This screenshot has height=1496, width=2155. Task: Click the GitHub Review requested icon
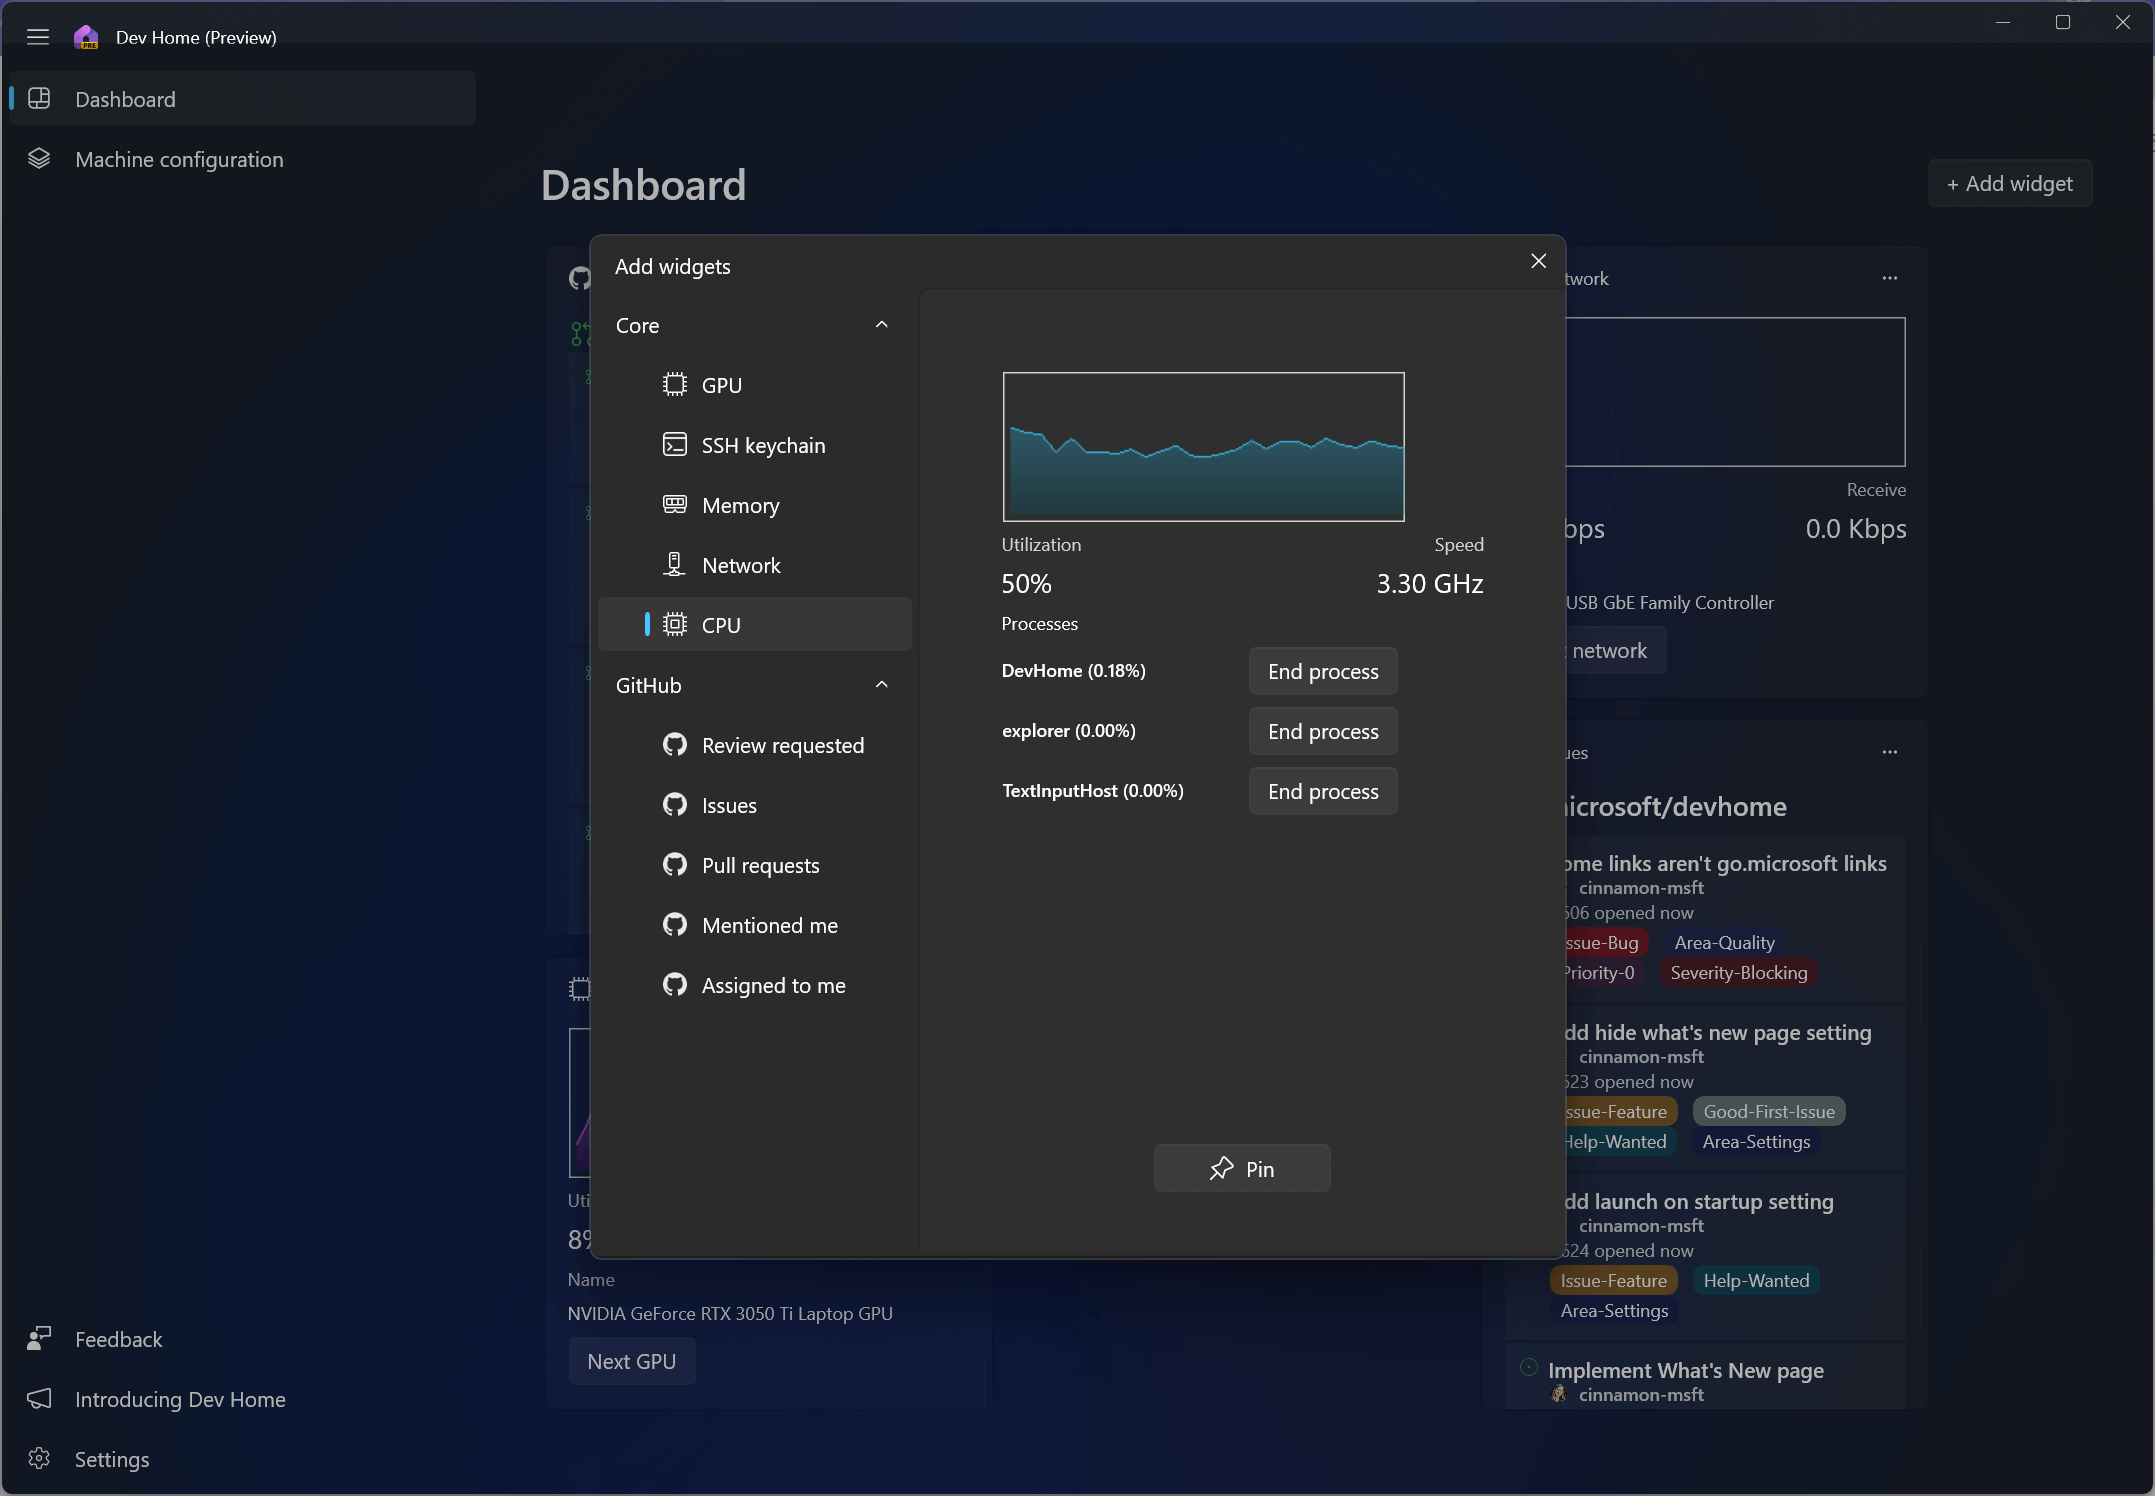coord(671,745)
